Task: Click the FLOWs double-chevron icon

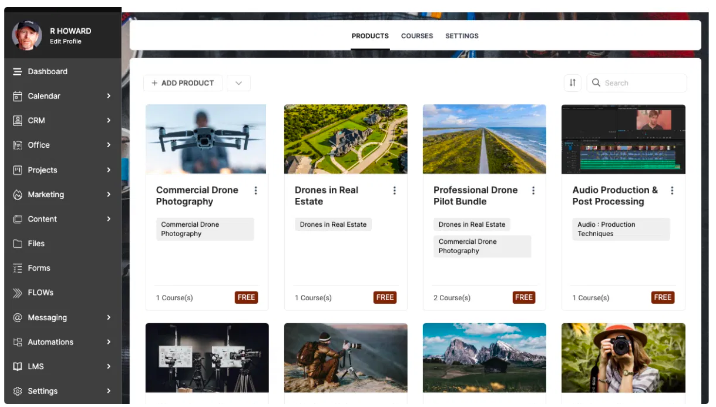Action: (17, 293)
